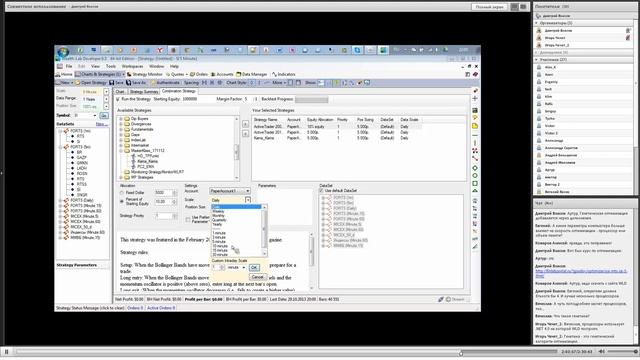Click the Active Orders status link
This screenshot has height=360, width=640.
161,308
